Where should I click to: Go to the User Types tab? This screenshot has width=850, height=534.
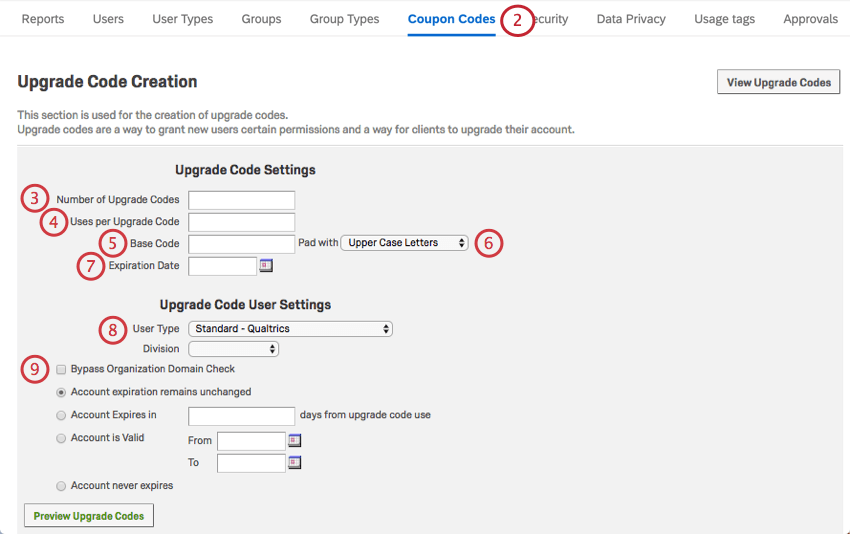183,19
